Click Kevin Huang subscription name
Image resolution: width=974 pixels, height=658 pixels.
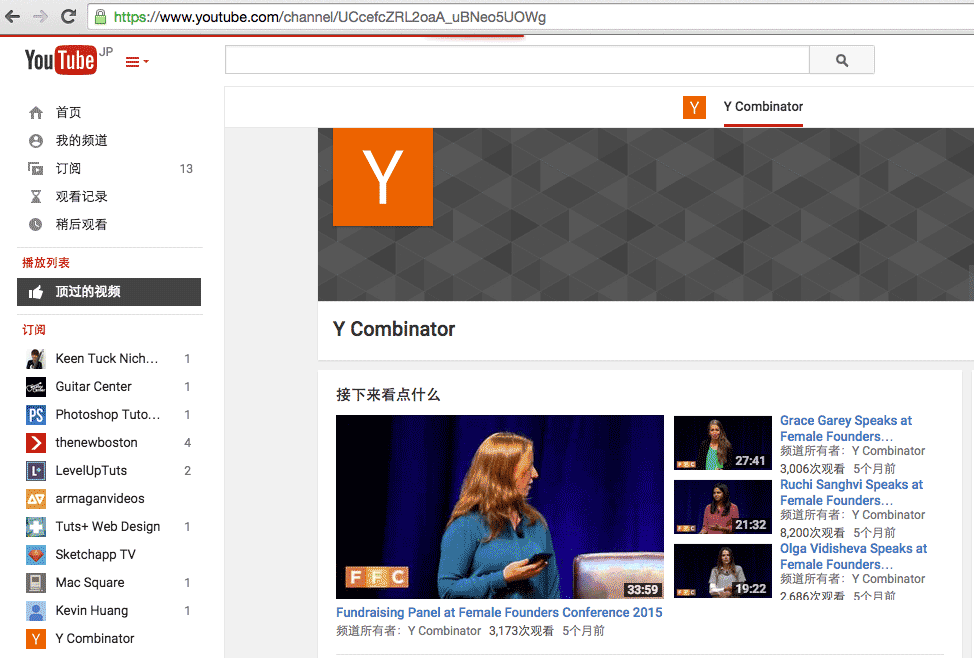click(x=92, y=611)
